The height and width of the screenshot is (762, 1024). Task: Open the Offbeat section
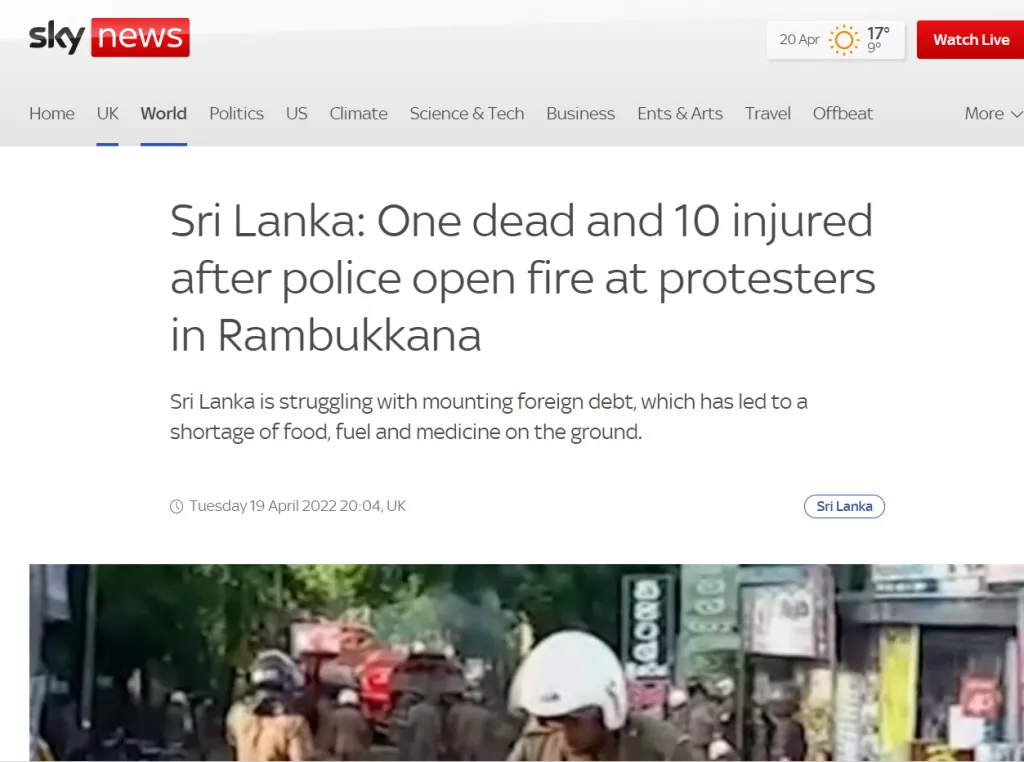click(x=842, y=114)
